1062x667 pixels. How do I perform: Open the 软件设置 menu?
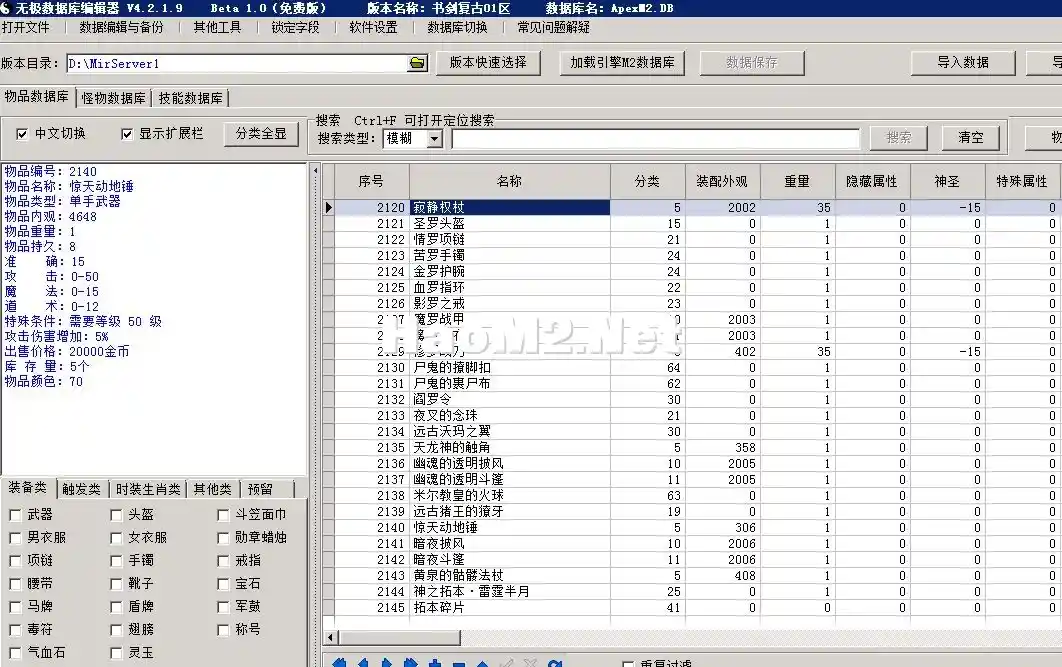(373, 28)
